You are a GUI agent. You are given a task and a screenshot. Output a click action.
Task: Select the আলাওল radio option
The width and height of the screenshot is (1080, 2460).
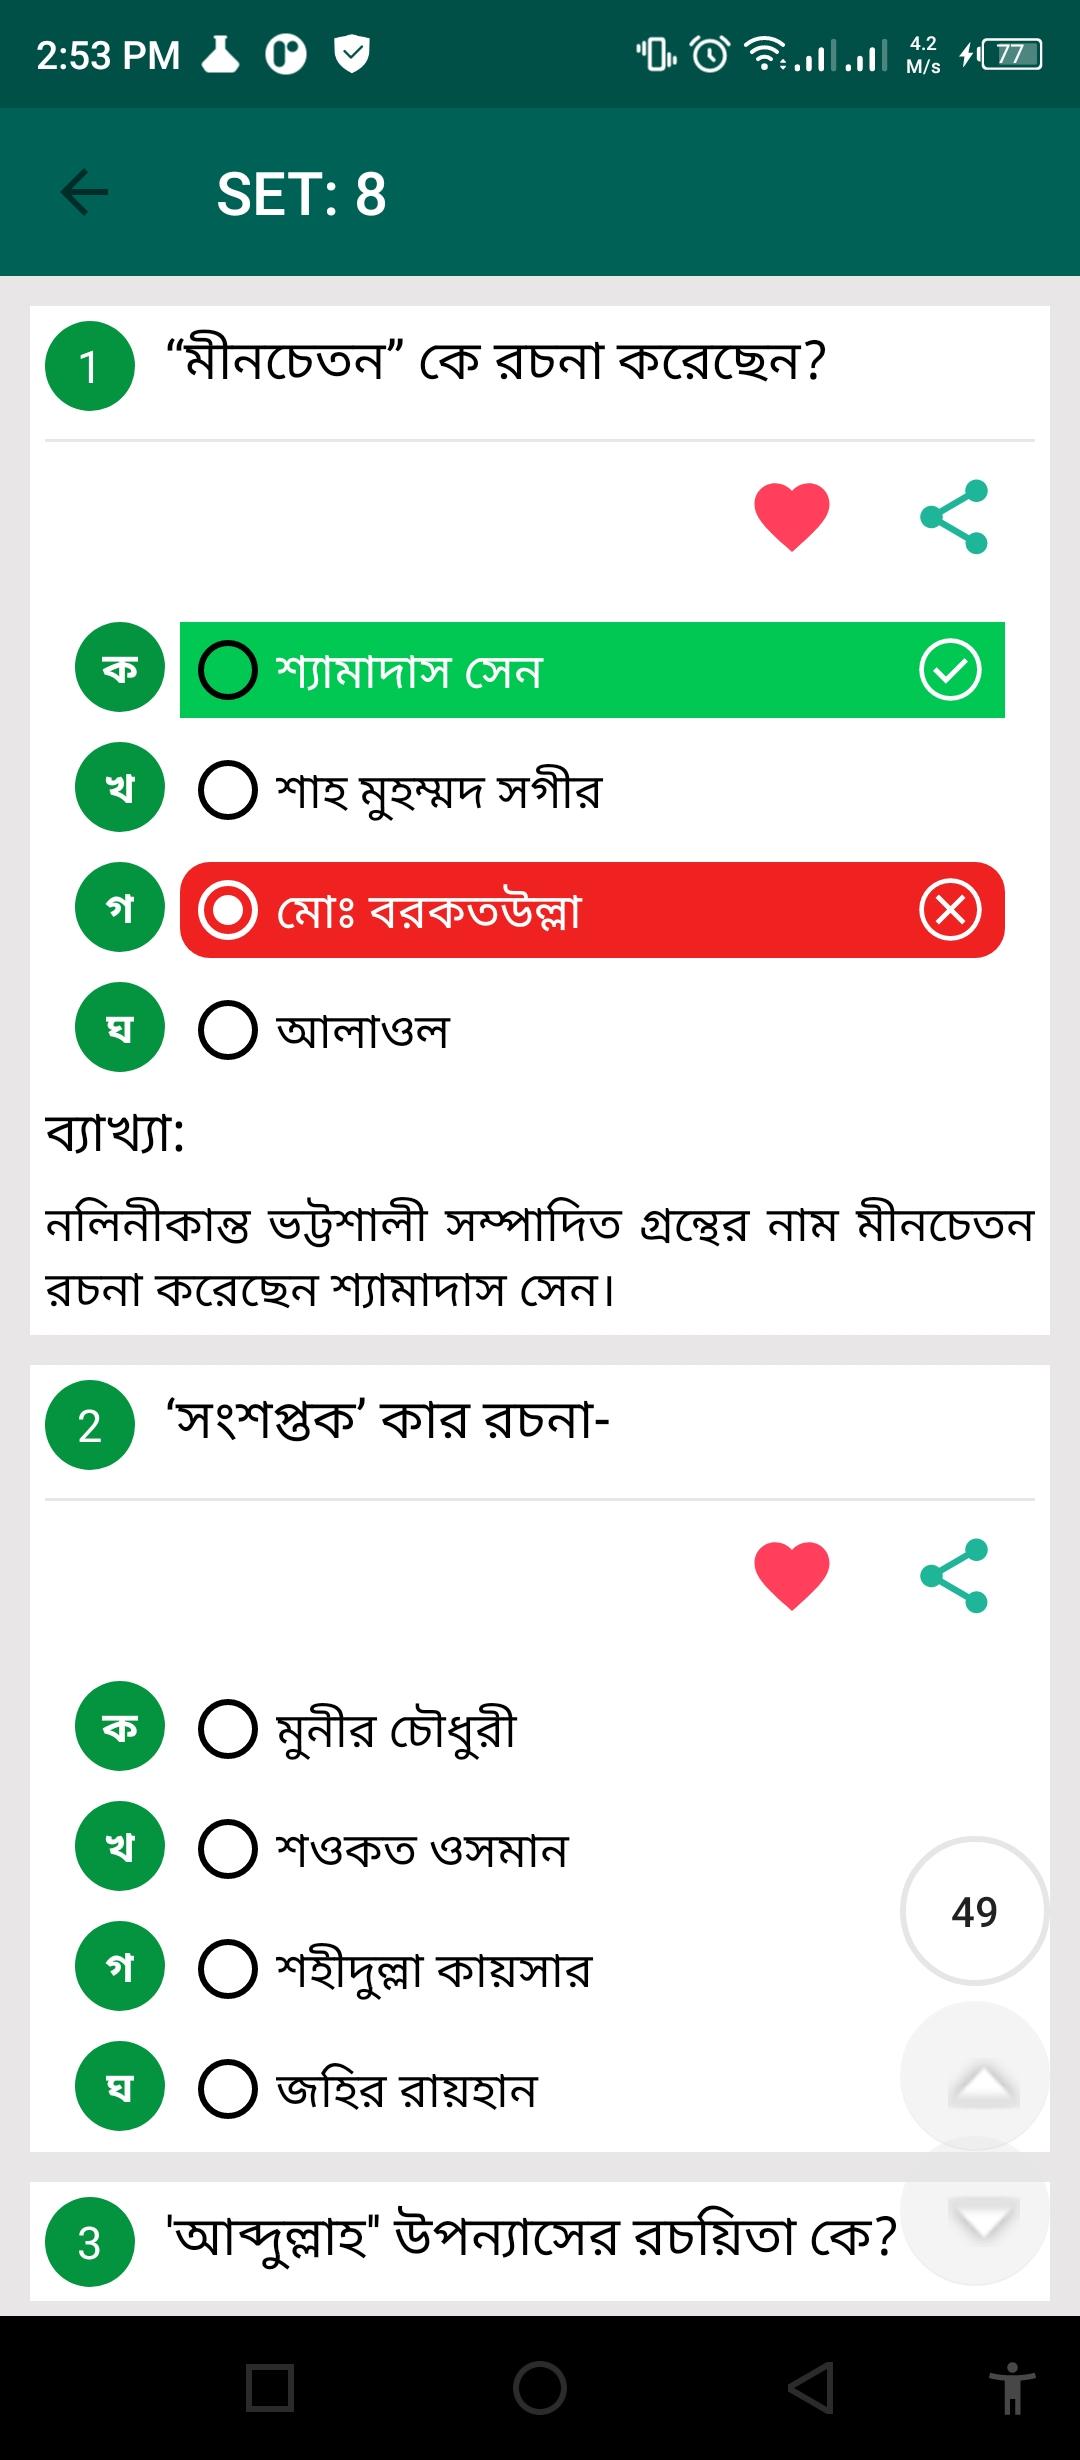[228, 1030]
